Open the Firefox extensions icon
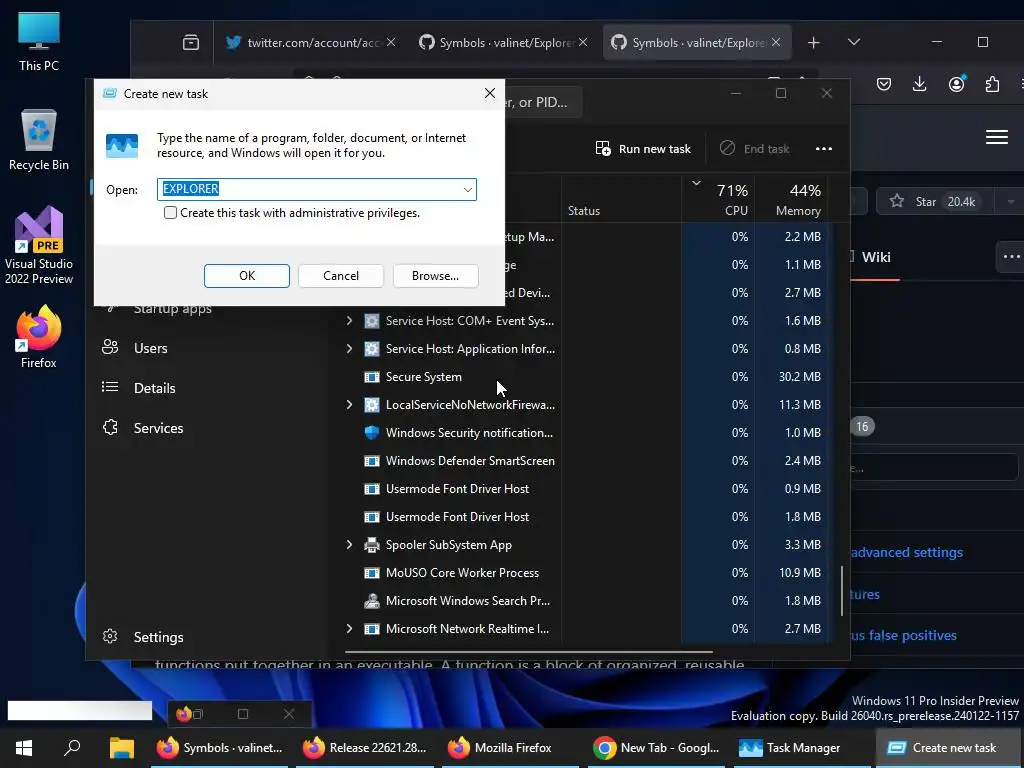This screenshot has height=768, width=1024. (x=993, y=84)
